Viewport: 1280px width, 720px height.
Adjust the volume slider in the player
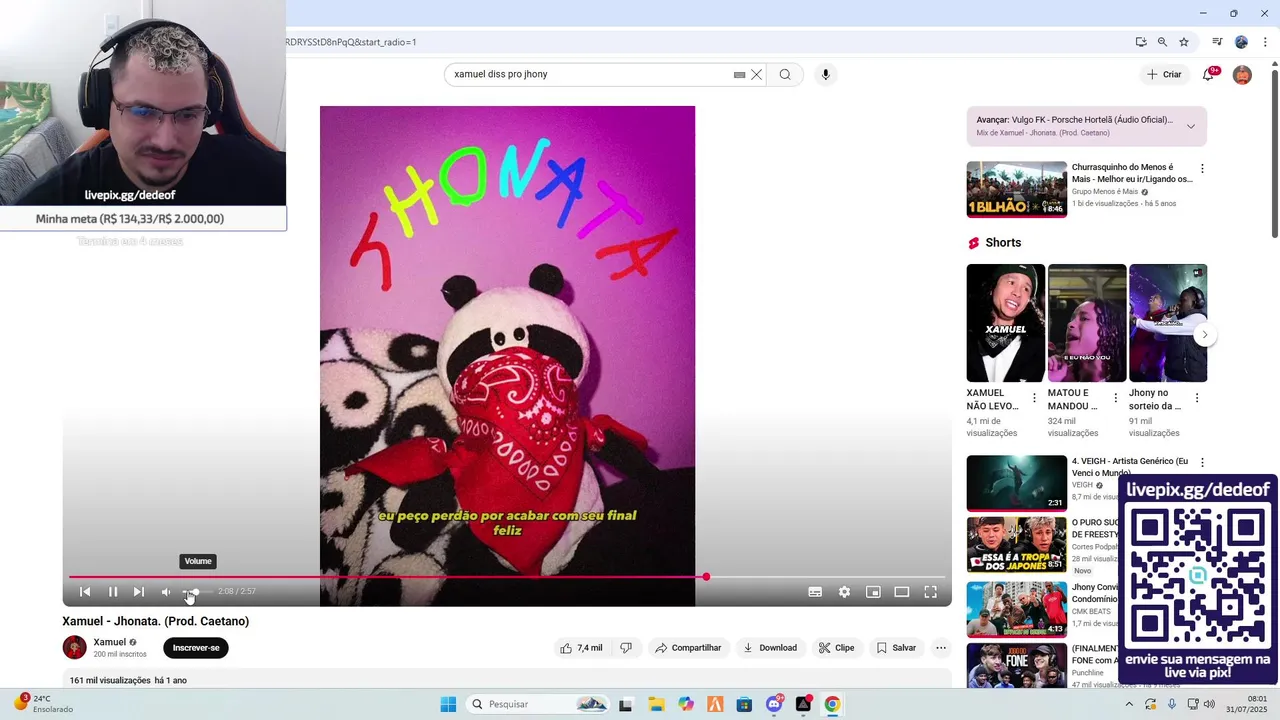pyautogui.click(x=197, y=592)
